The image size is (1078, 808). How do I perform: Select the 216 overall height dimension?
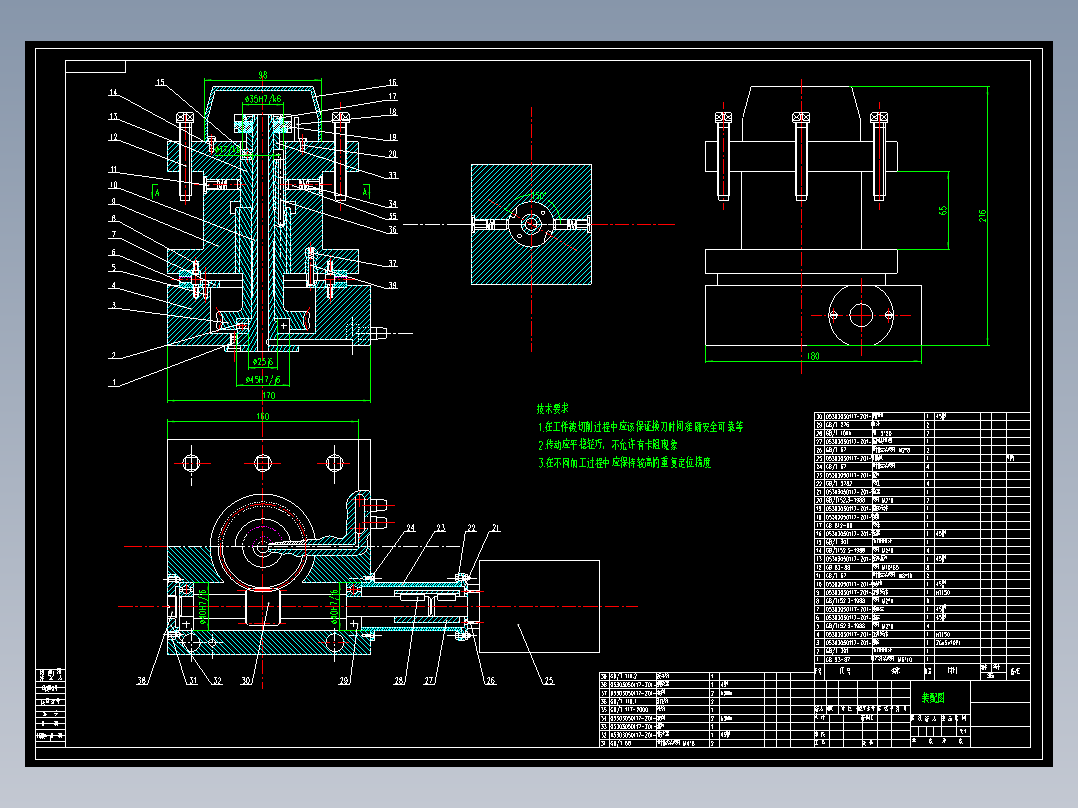(982, 216)
